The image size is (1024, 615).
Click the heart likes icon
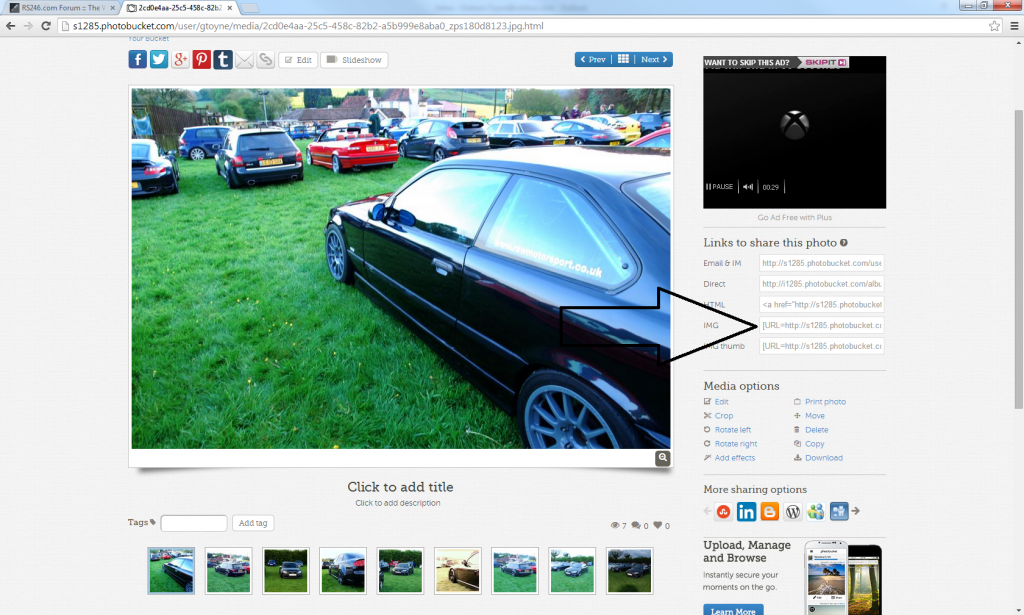click(x=658, y=525)
